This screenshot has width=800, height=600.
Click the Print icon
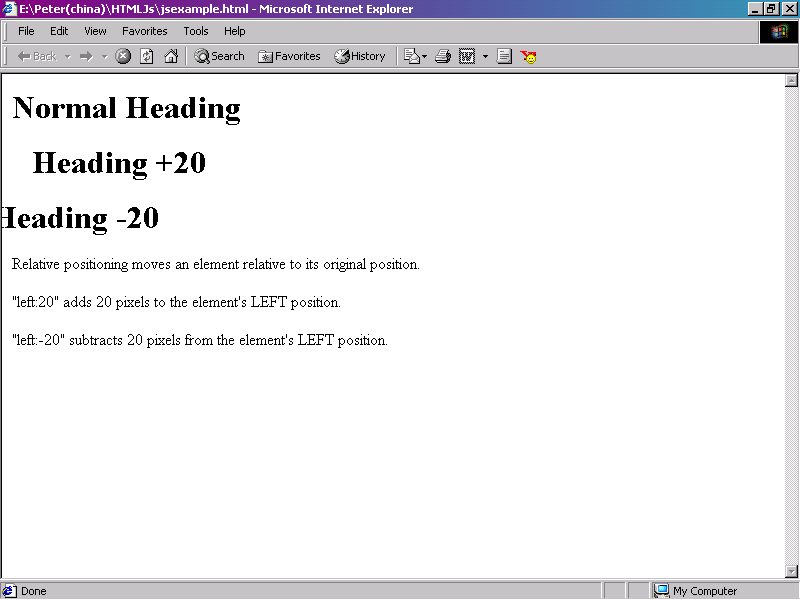point(442,56)
